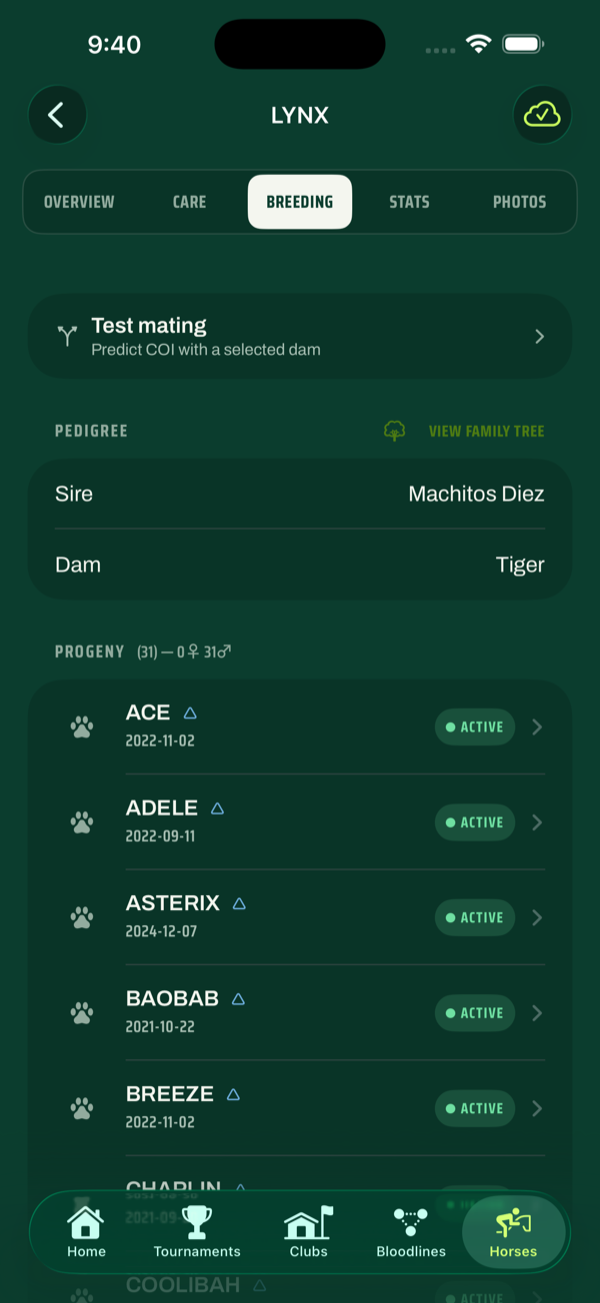Switch to the Stats tab

click(409, 202)
